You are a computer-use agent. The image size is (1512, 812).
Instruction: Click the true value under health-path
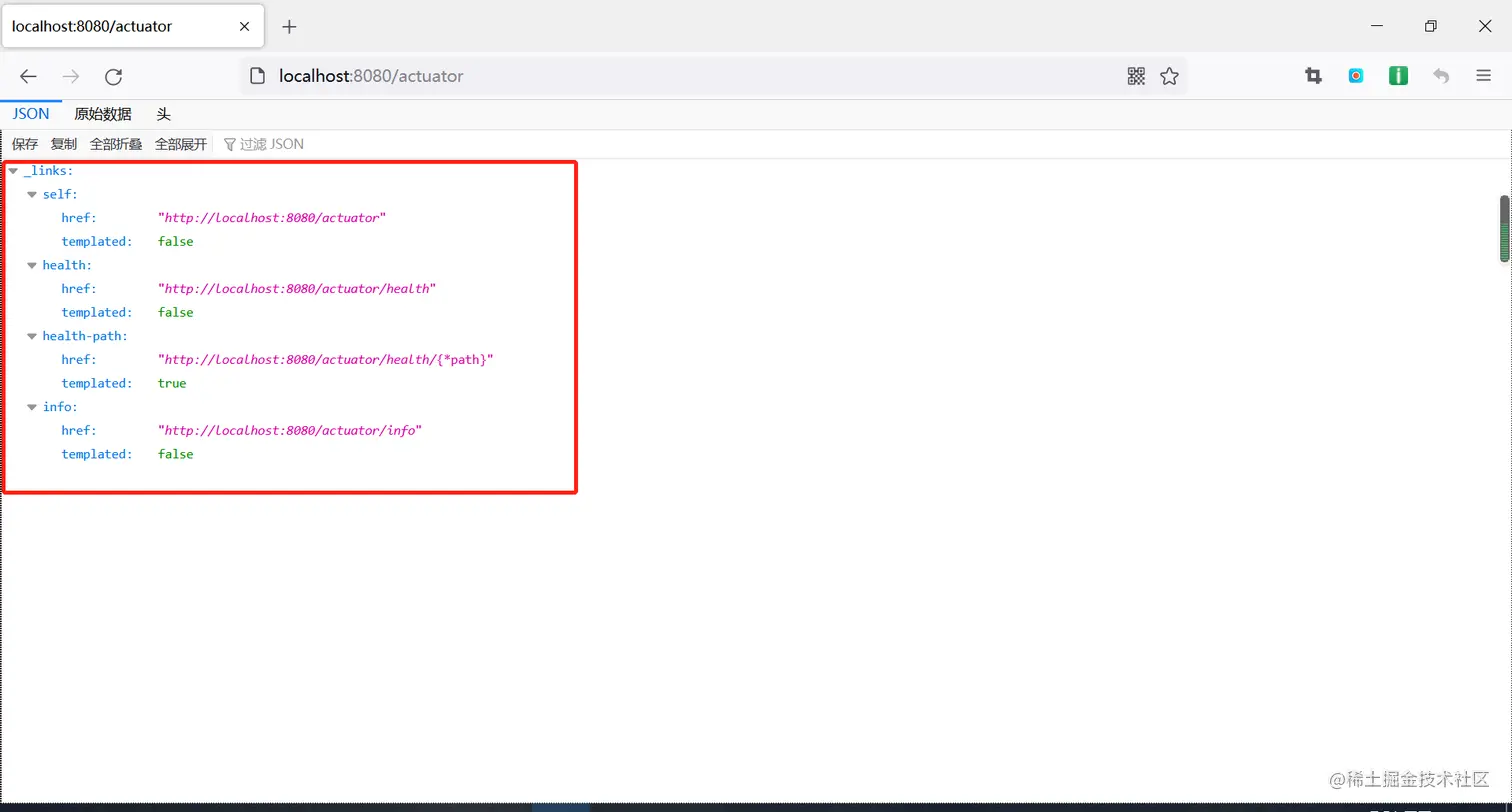pos(172,384)
